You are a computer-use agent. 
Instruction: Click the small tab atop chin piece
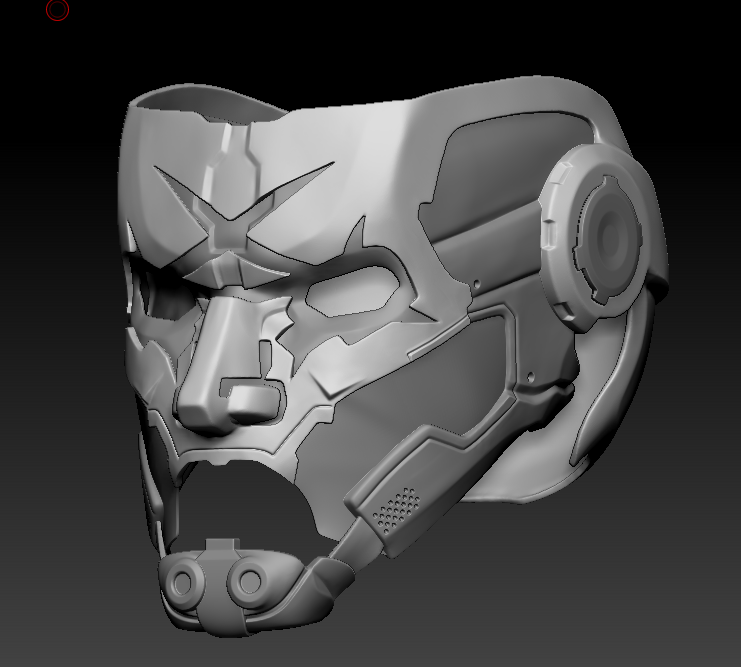click(x=220, y=547)
